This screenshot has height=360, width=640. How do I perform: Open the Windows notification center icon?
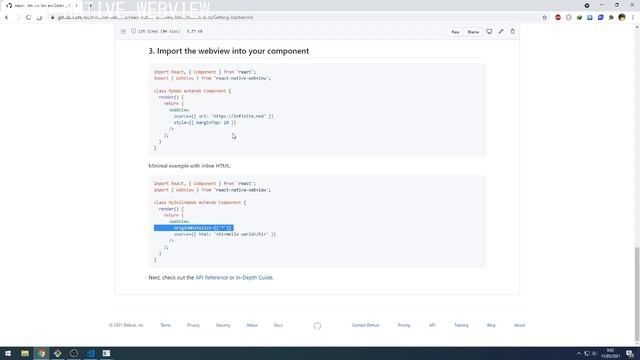click(x=630, y=353)
